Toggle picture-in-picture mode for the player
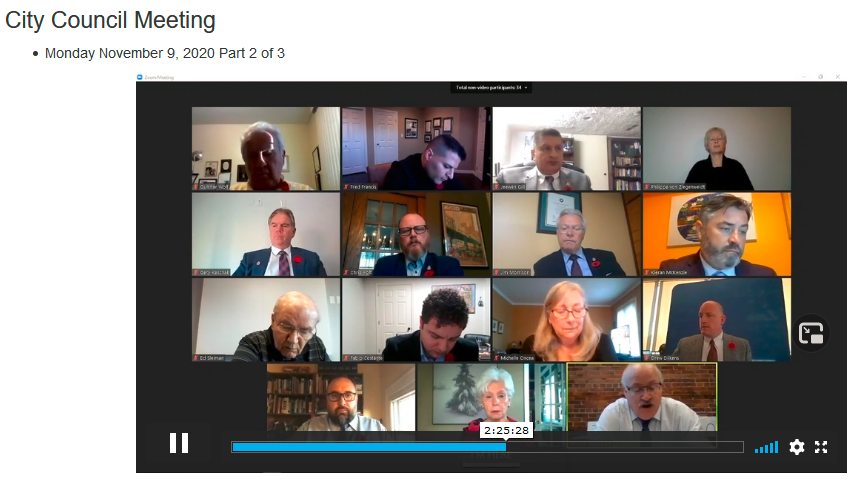 coord(811,334)
